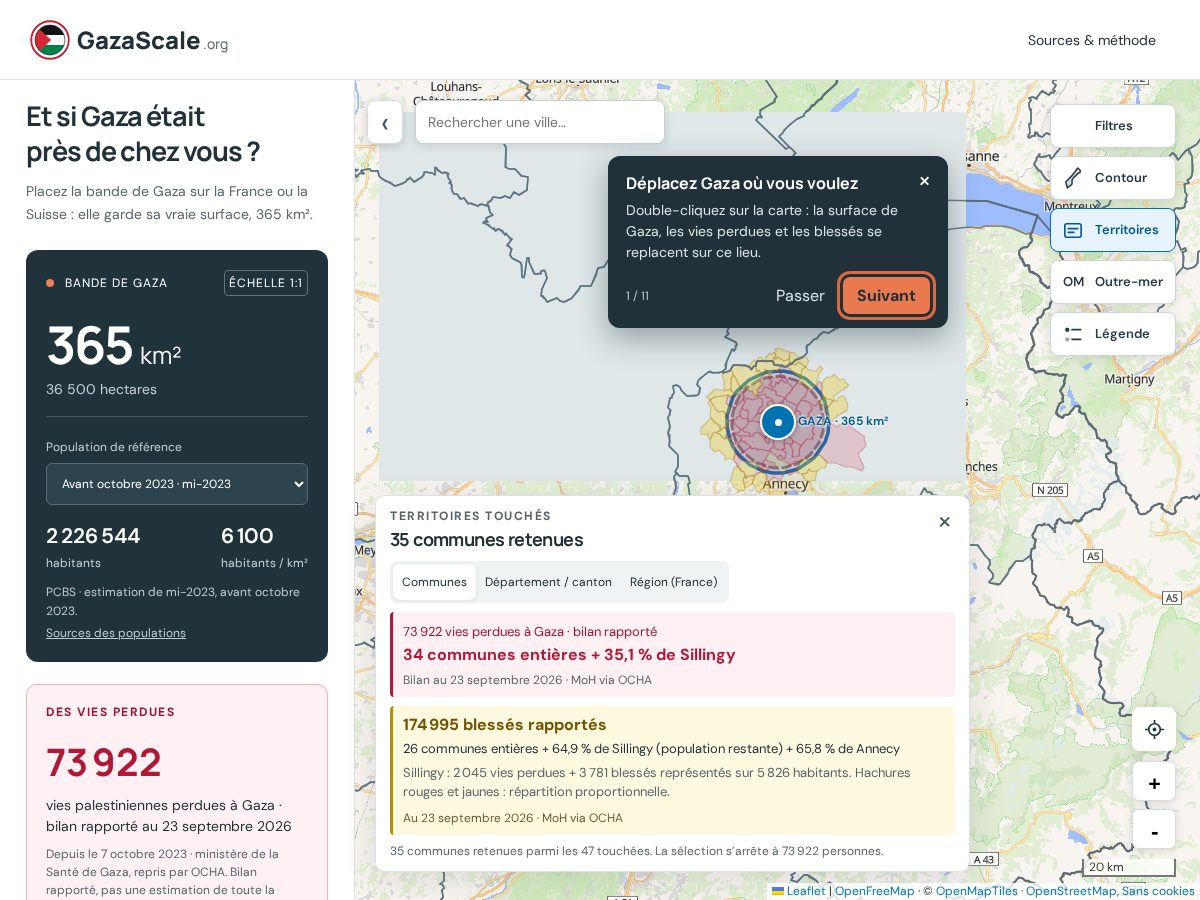This screenshot has width=1200, height=900.
Task: Toggle the Territoires option
Action: [1113, 230]
